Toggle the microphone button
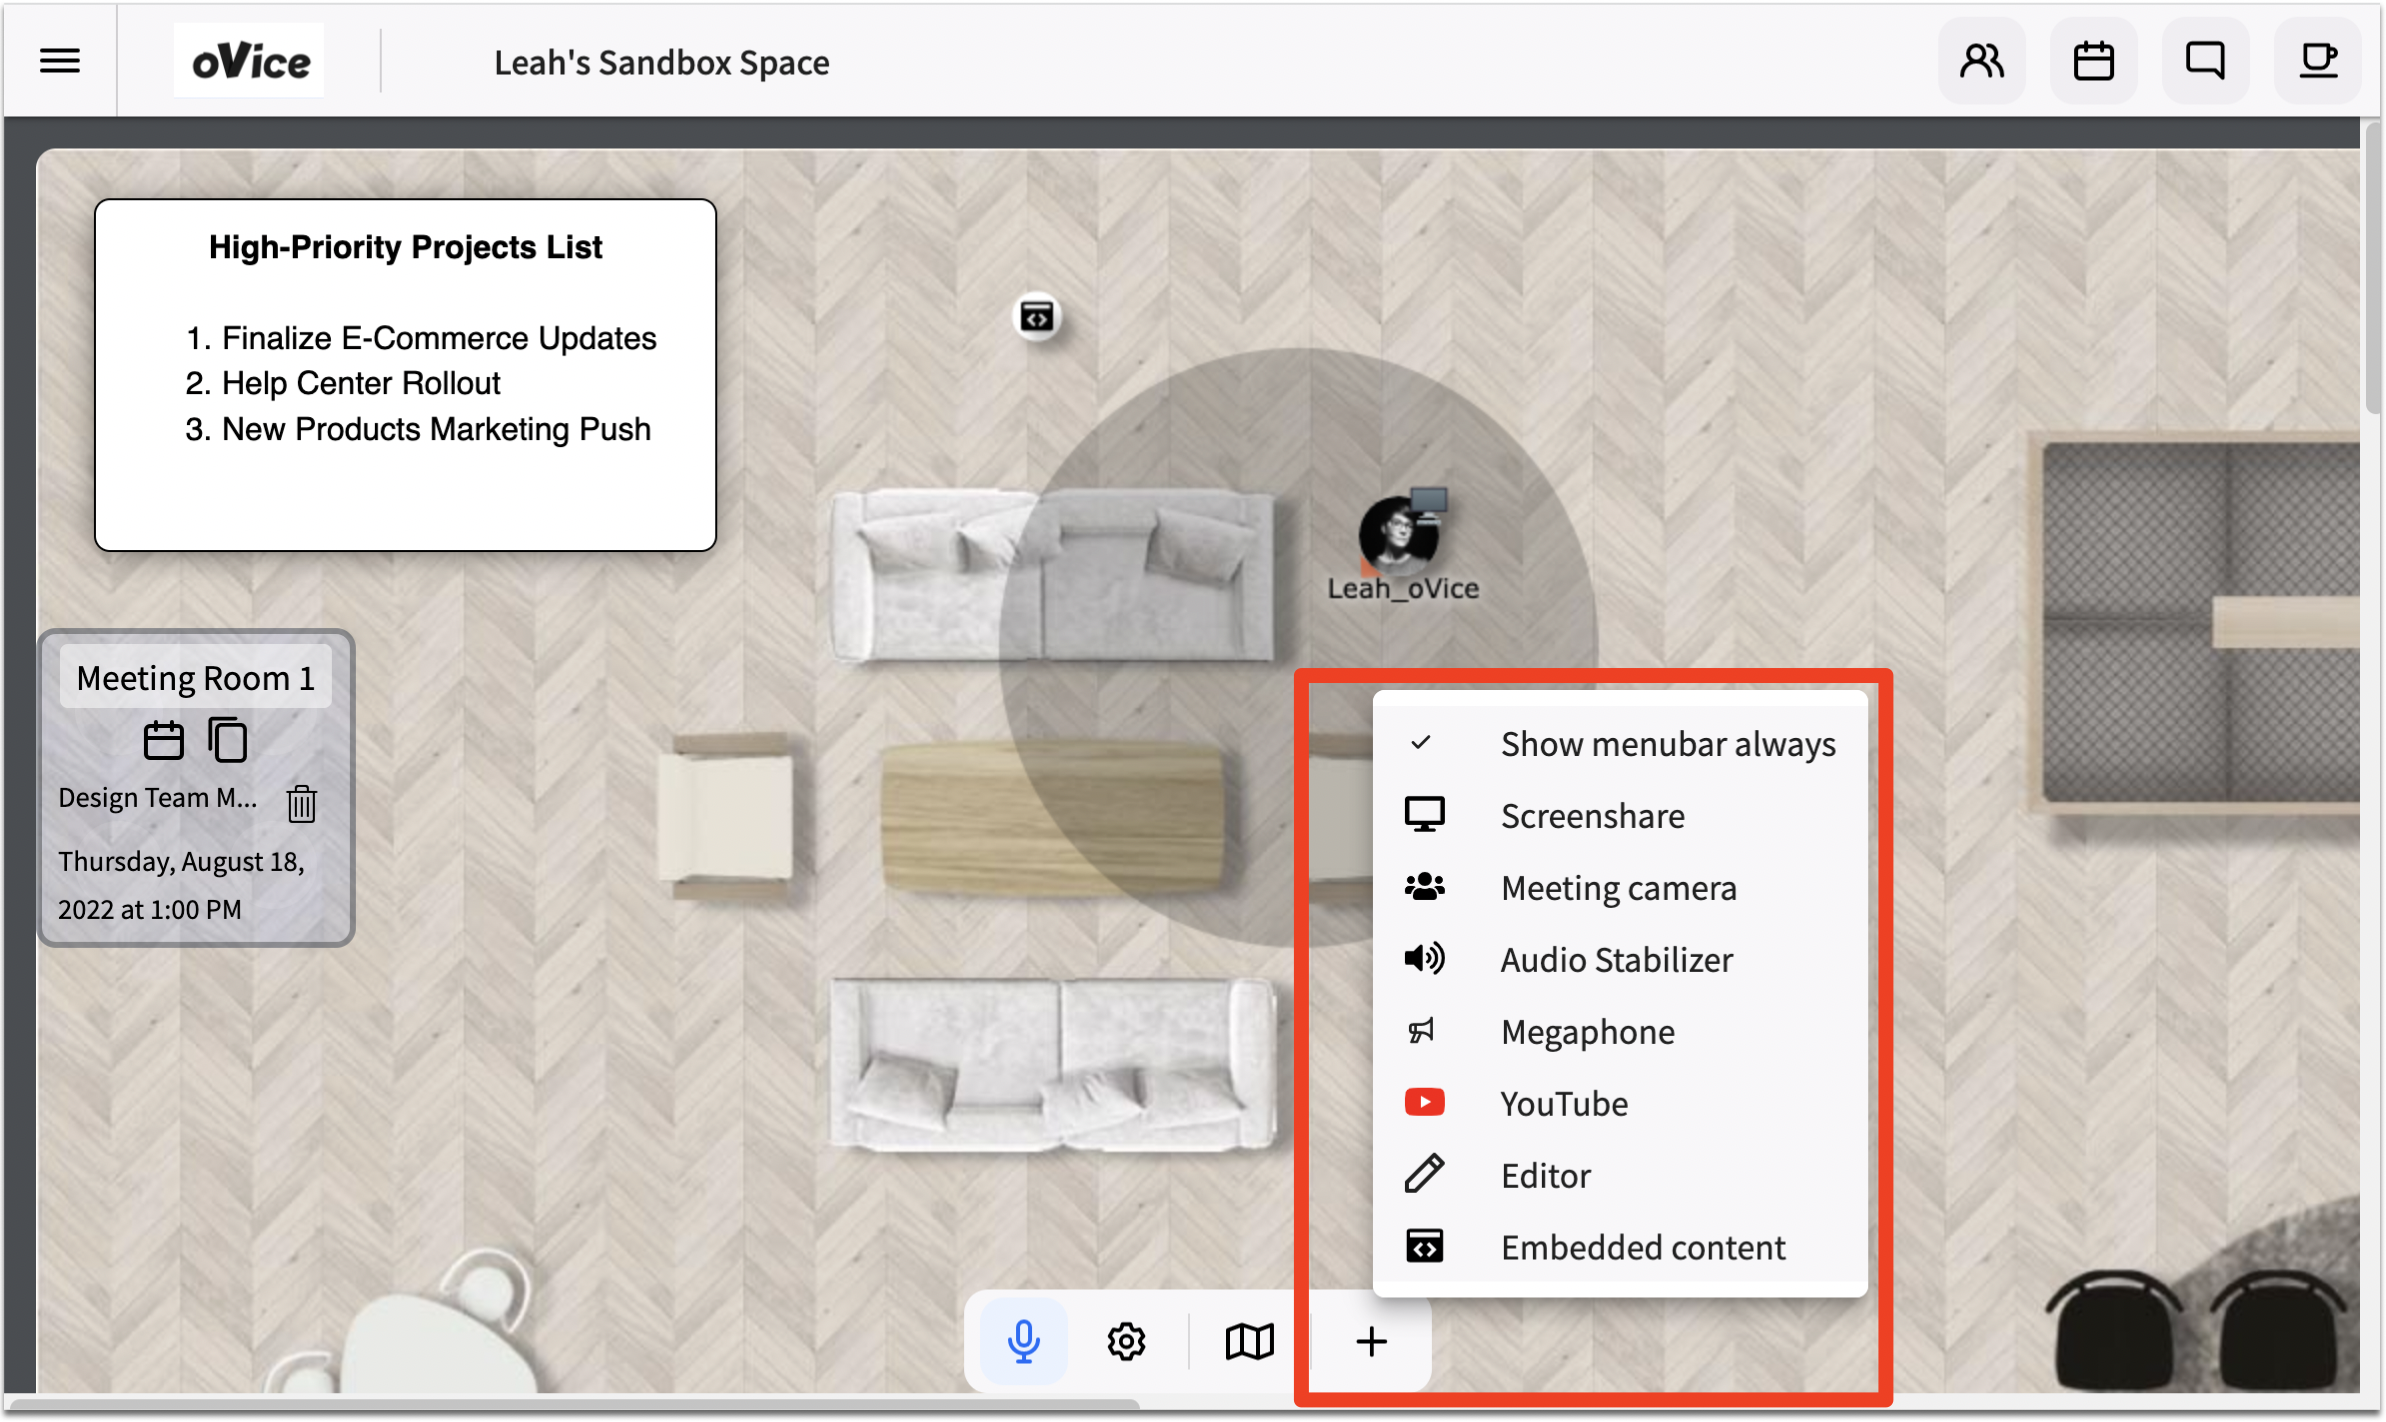The height and width of the screenshot is (1422, 2386). pos(1023,1341)
